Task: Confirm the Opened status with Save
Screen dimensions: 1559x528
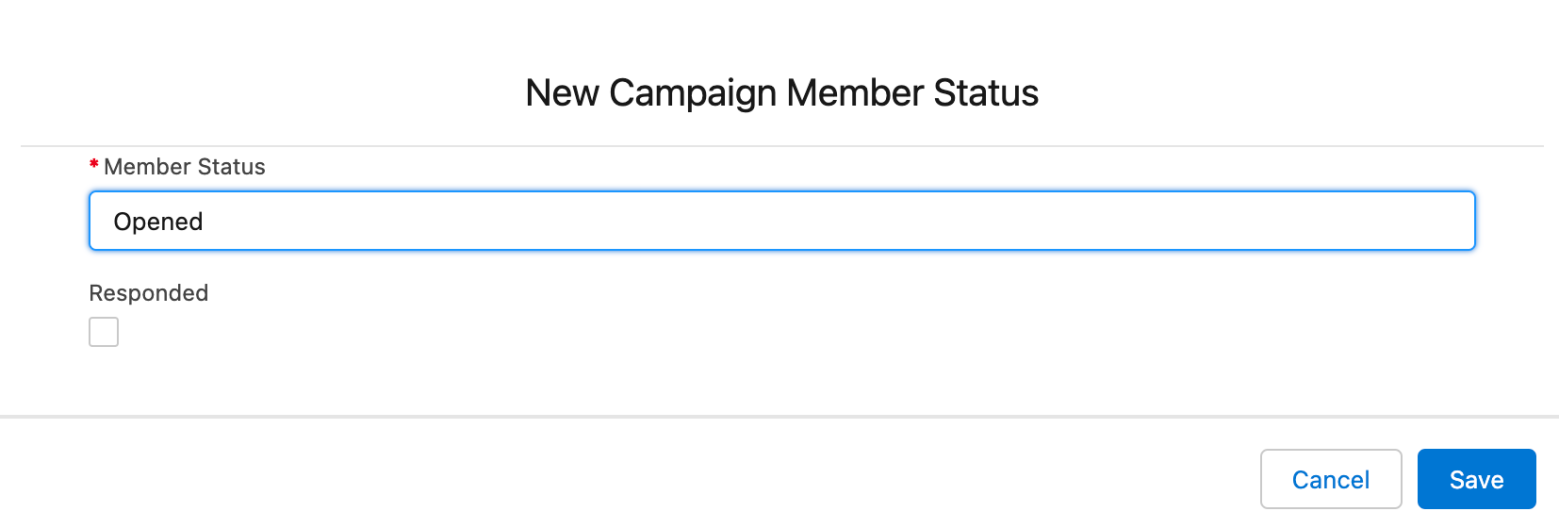Action: tap(1476, 479)
